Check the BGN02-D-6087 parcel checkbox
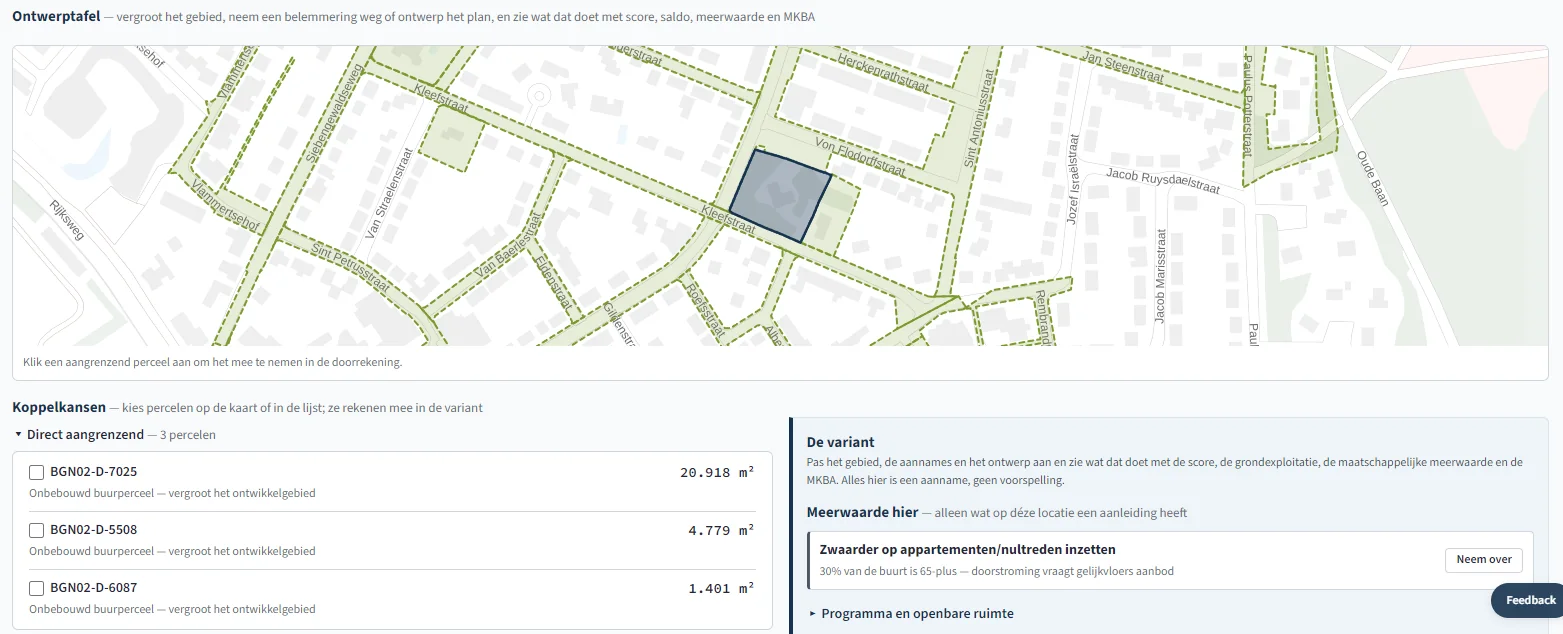Screen dimensions: 1563x634 click(36, 588)
